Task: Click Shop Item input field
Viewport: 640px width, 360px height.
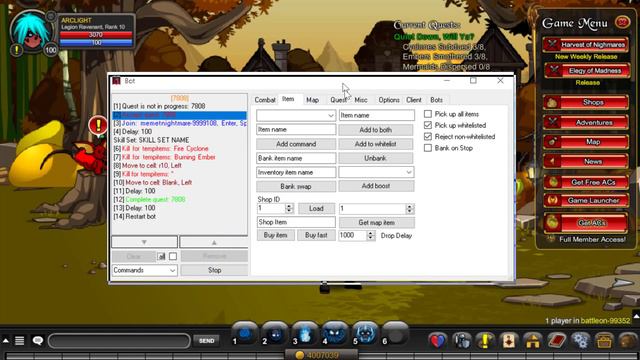Action: (296, 222)
